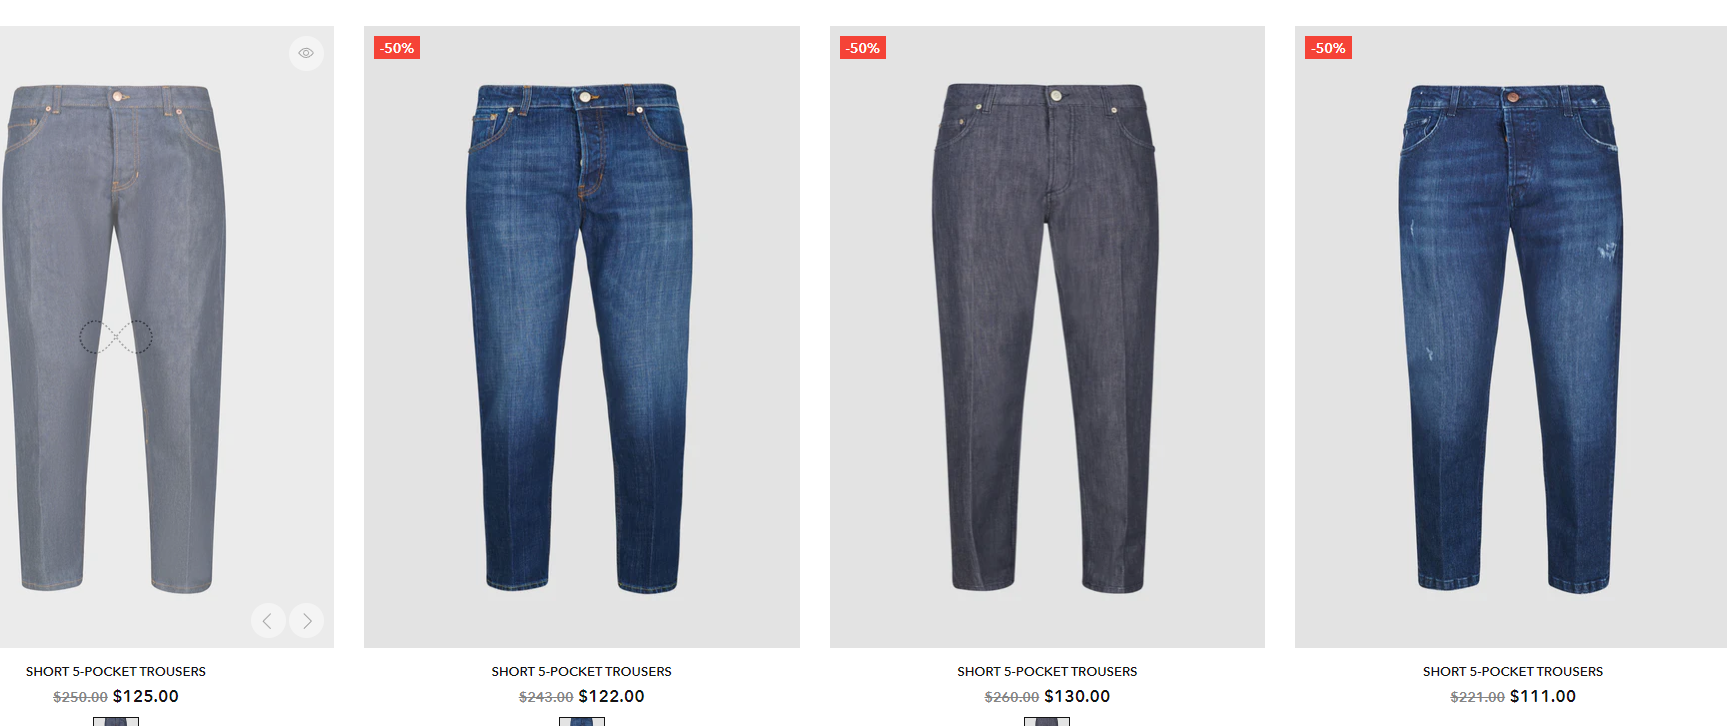Open the distressed blue jeans product image
Image resolution: width=1727 pixels, height=726 pixels.
click(x=1511, y=337)
